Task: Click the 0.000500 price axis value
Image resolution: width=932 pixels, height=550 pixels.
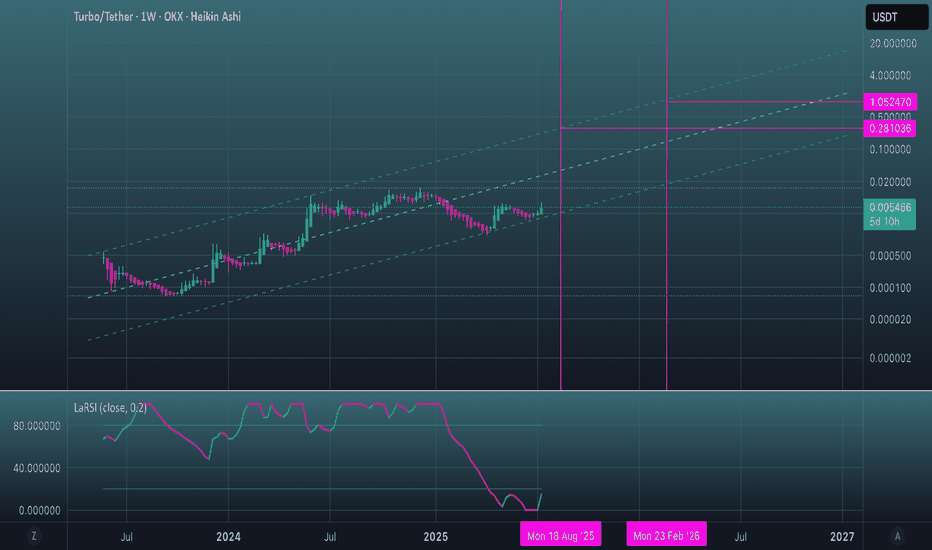Action: click(x=890, y=256)
